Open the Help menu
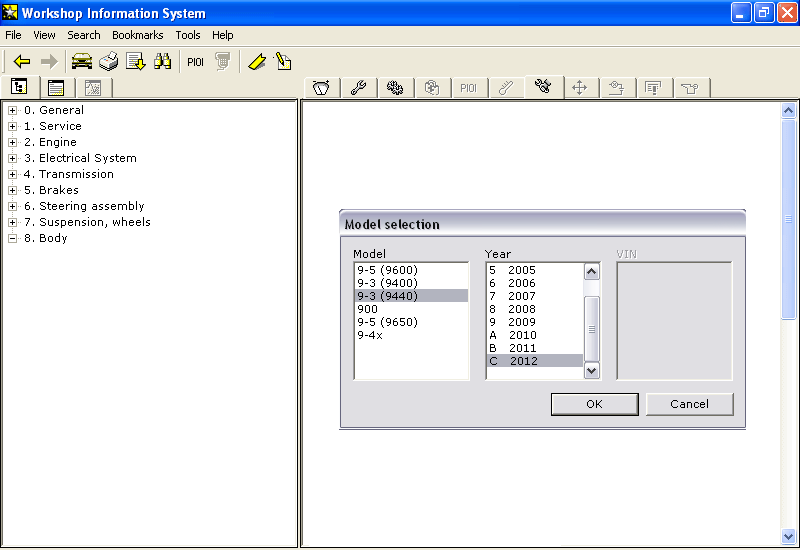This screenshot has height=550, width=800. pos(222,35)
